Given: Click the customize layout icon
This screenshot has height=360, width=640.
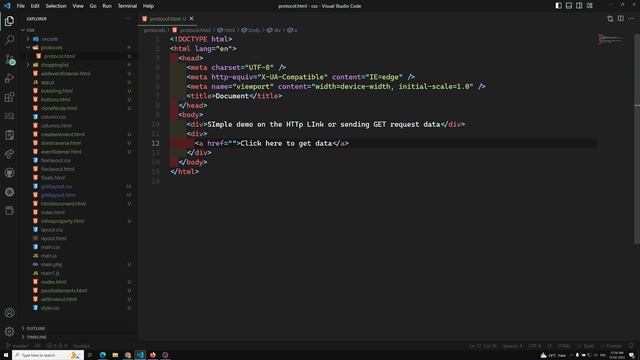Looking at the screenshot, I should pyautogui.click(x=590, y=6).
